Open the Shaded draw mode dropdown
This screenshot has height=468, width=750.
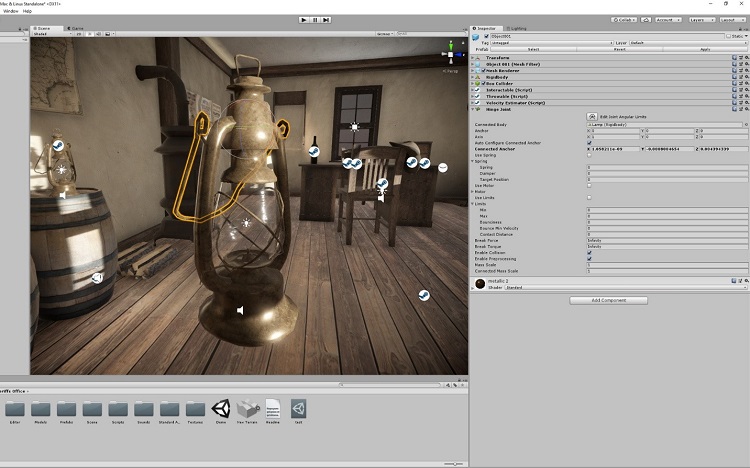click(x=52, y=34)
